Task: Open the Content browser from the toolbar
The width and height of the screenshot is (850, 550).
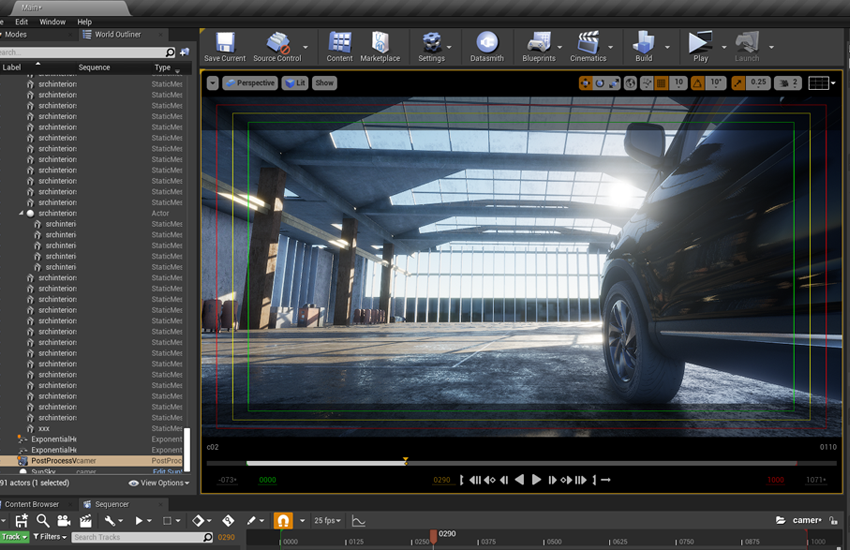Action: pos(339,47)
